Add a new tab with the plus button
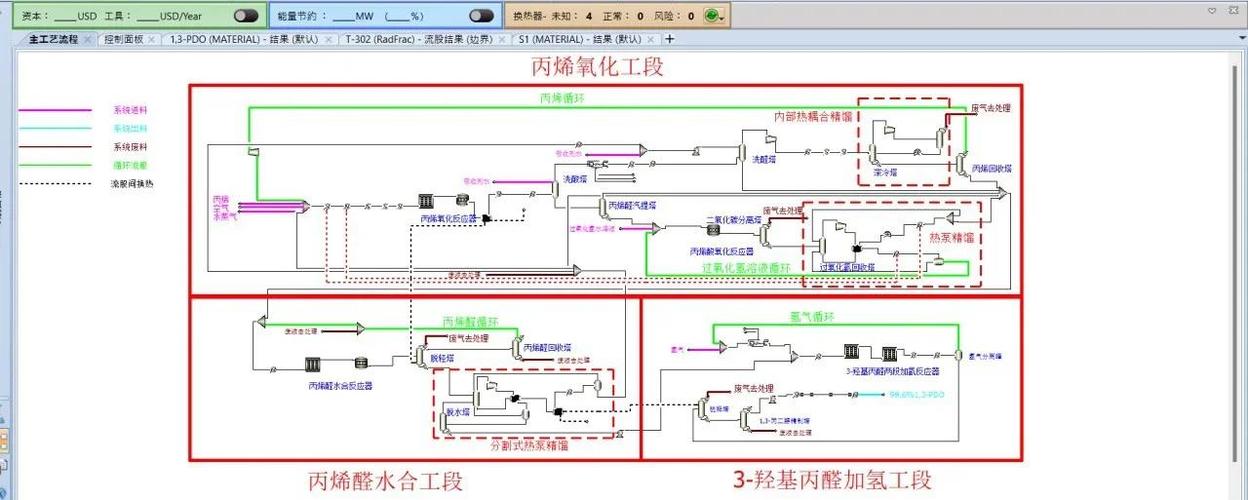The width and height of the screenshot is (1248, 500). [670, 39]
